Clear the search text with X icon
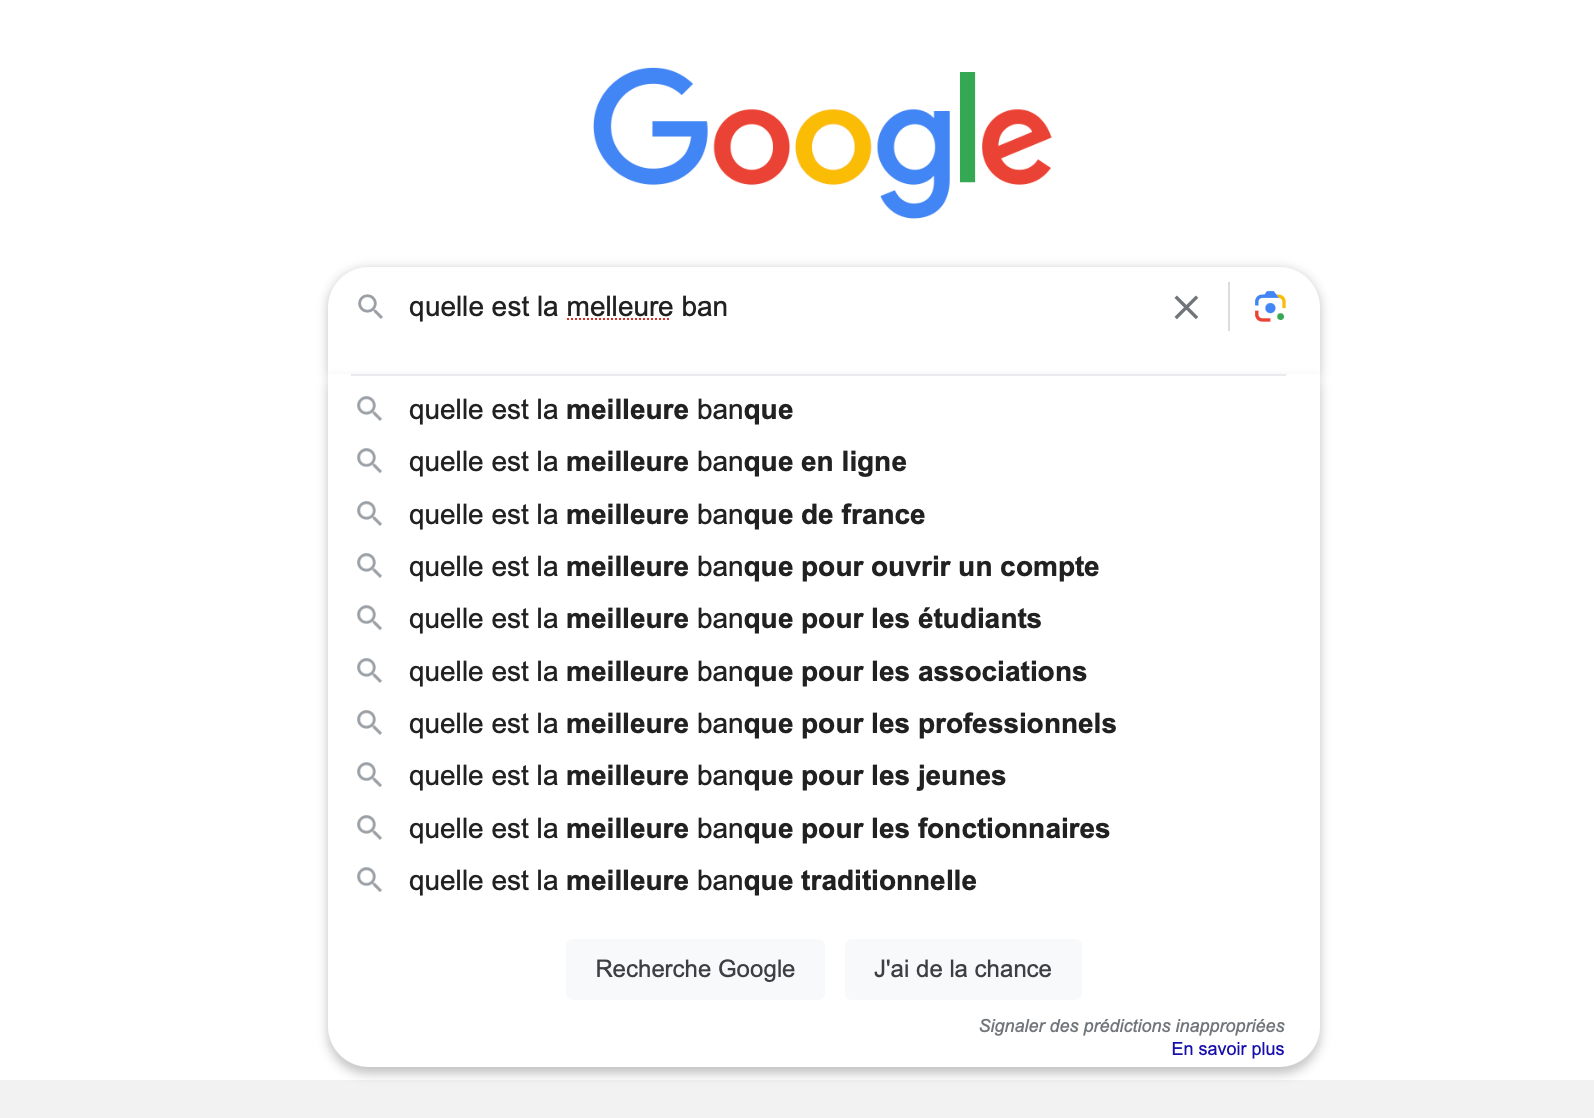 coord(1186,307)
